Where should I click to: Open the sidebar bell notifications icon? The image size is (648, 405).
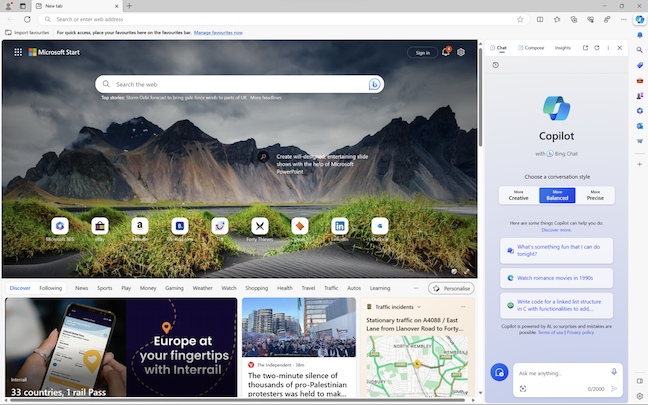pos(640,35)
